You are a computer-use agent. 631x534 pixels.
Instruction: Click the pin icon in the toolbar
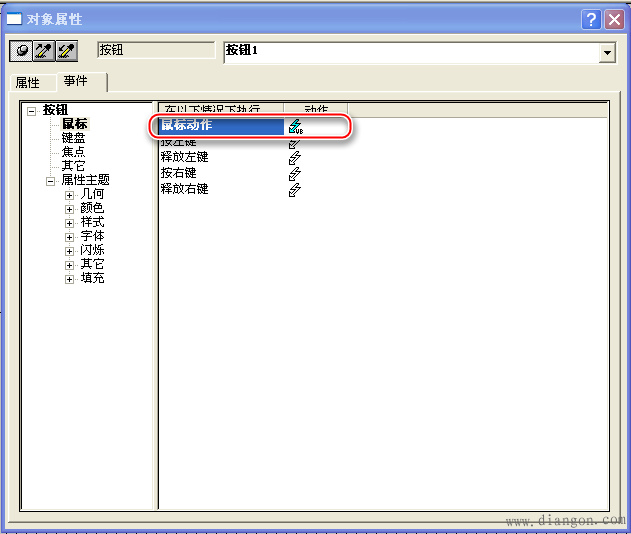[x=22, y=50]
